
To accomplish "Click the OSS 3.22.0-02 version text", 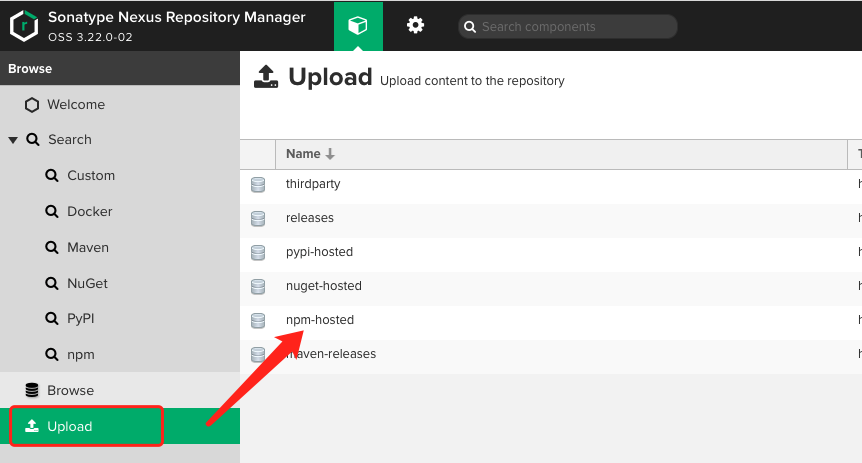I will (90, 37).
